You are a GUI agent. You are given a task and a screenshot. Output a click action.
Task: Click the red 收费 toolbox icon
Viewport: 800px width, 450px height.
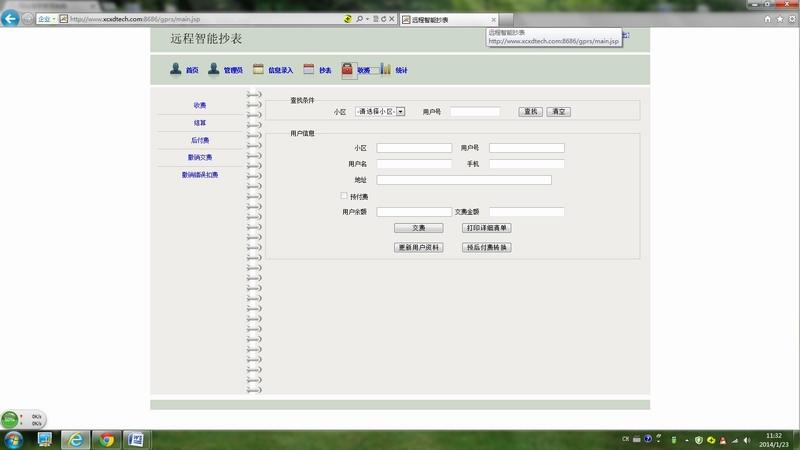[x=347, y=70]
